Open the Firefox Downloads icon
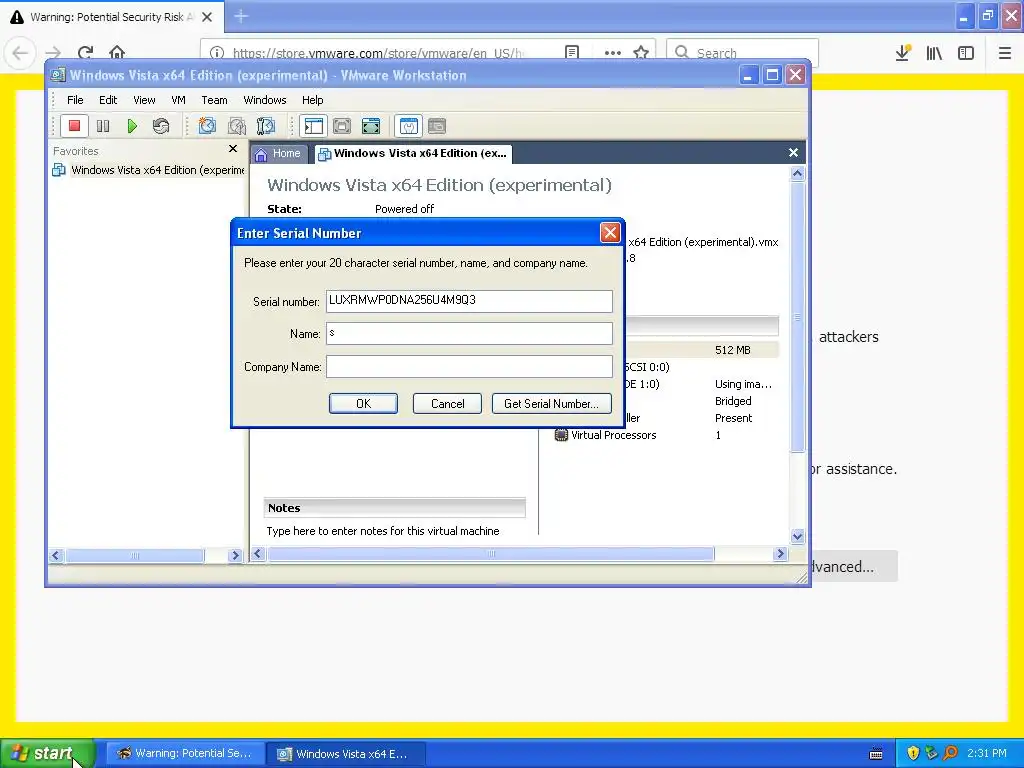This screenshot has width=1024, height=768. point(903,53)
